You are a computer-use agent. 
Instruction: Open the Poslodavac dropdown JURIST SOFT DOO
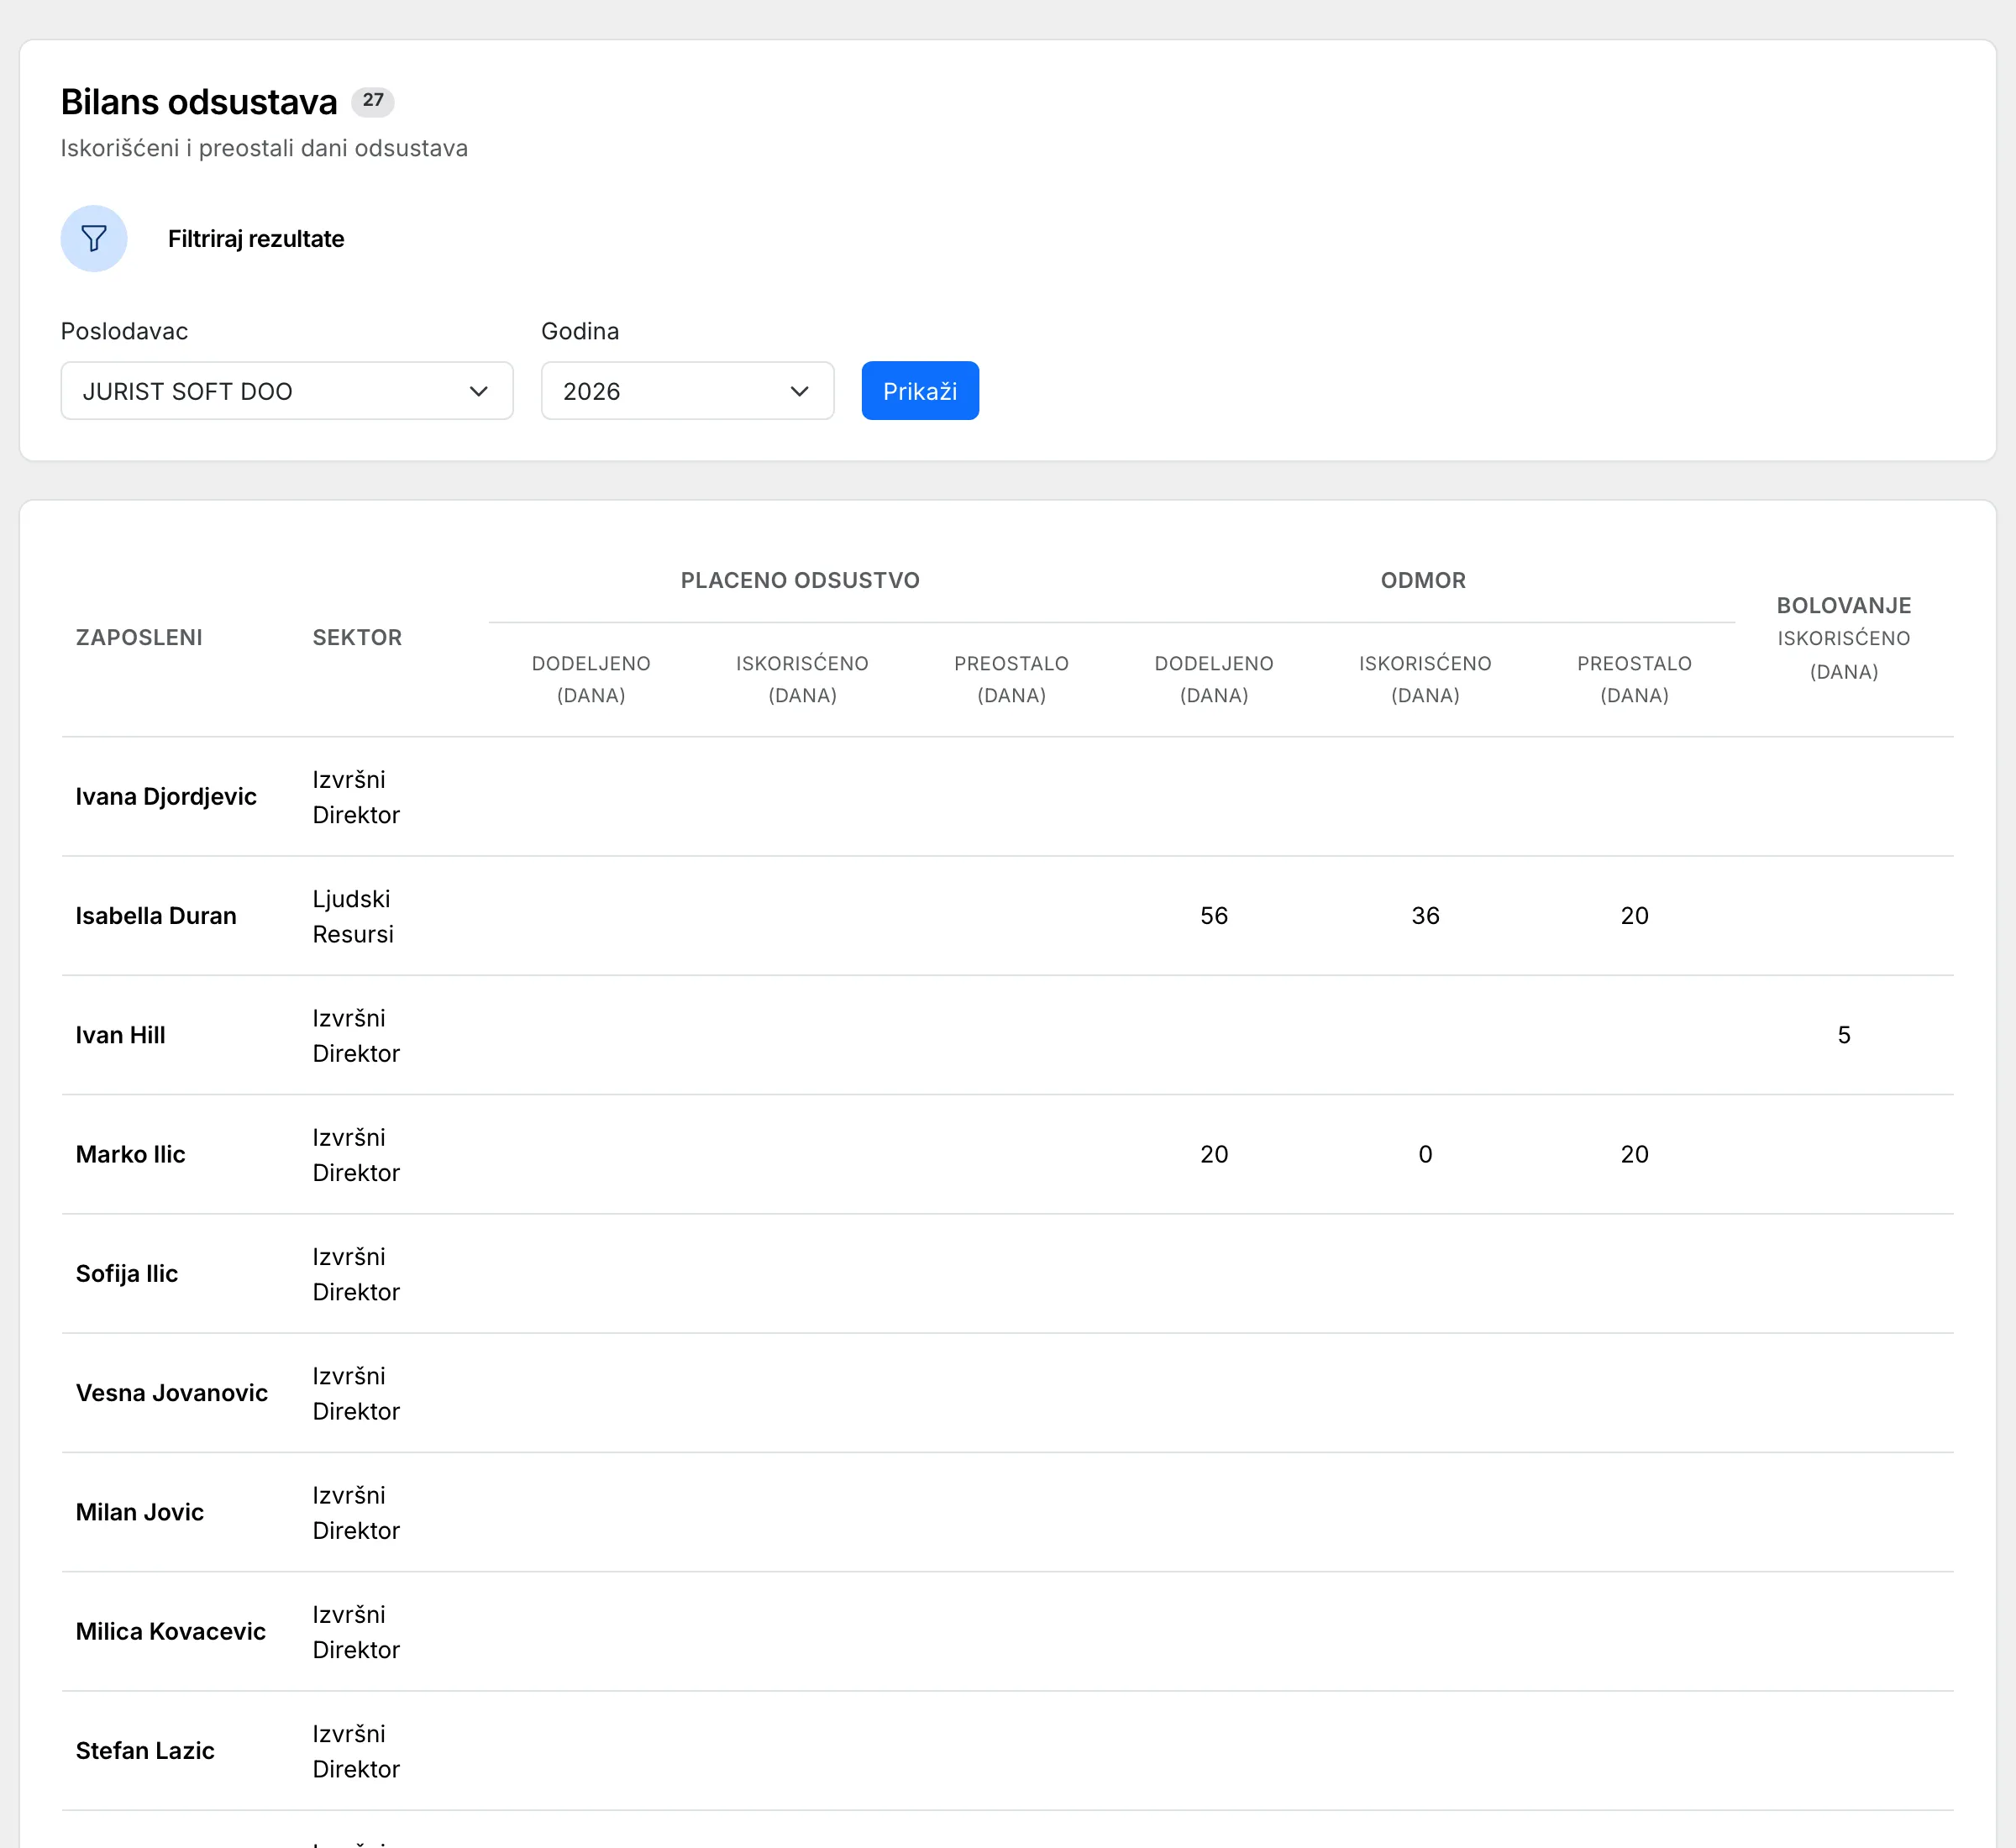(287, 391)
